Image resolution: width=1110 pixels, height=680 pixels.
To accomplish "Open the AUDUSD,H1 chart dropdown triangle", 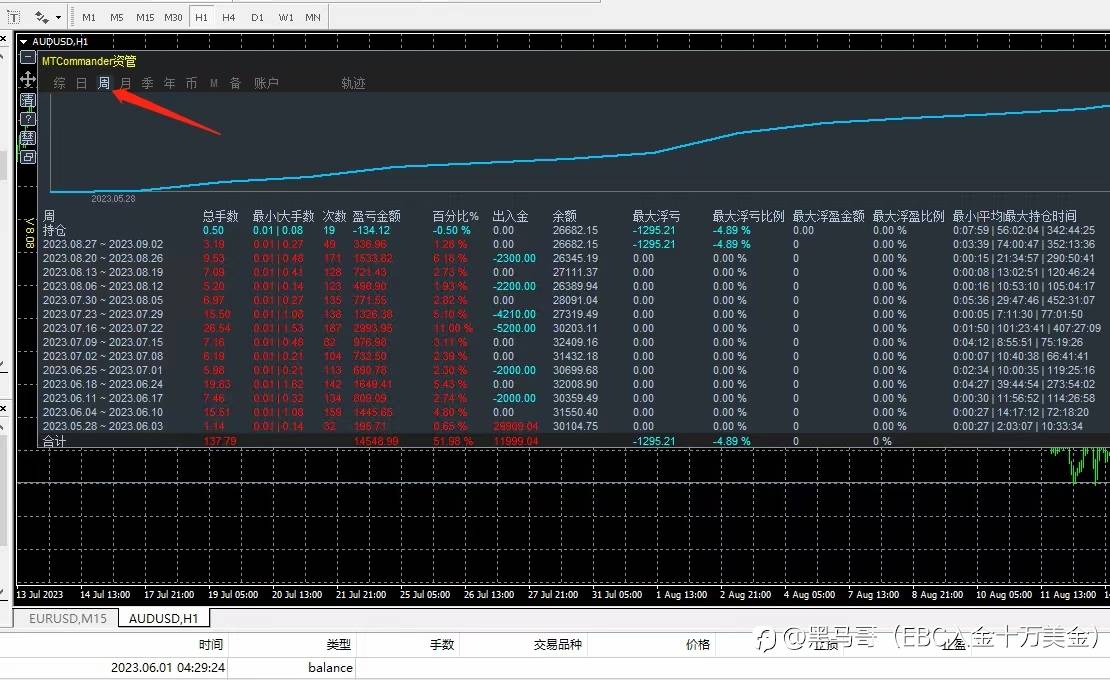I will pos(23,42).
